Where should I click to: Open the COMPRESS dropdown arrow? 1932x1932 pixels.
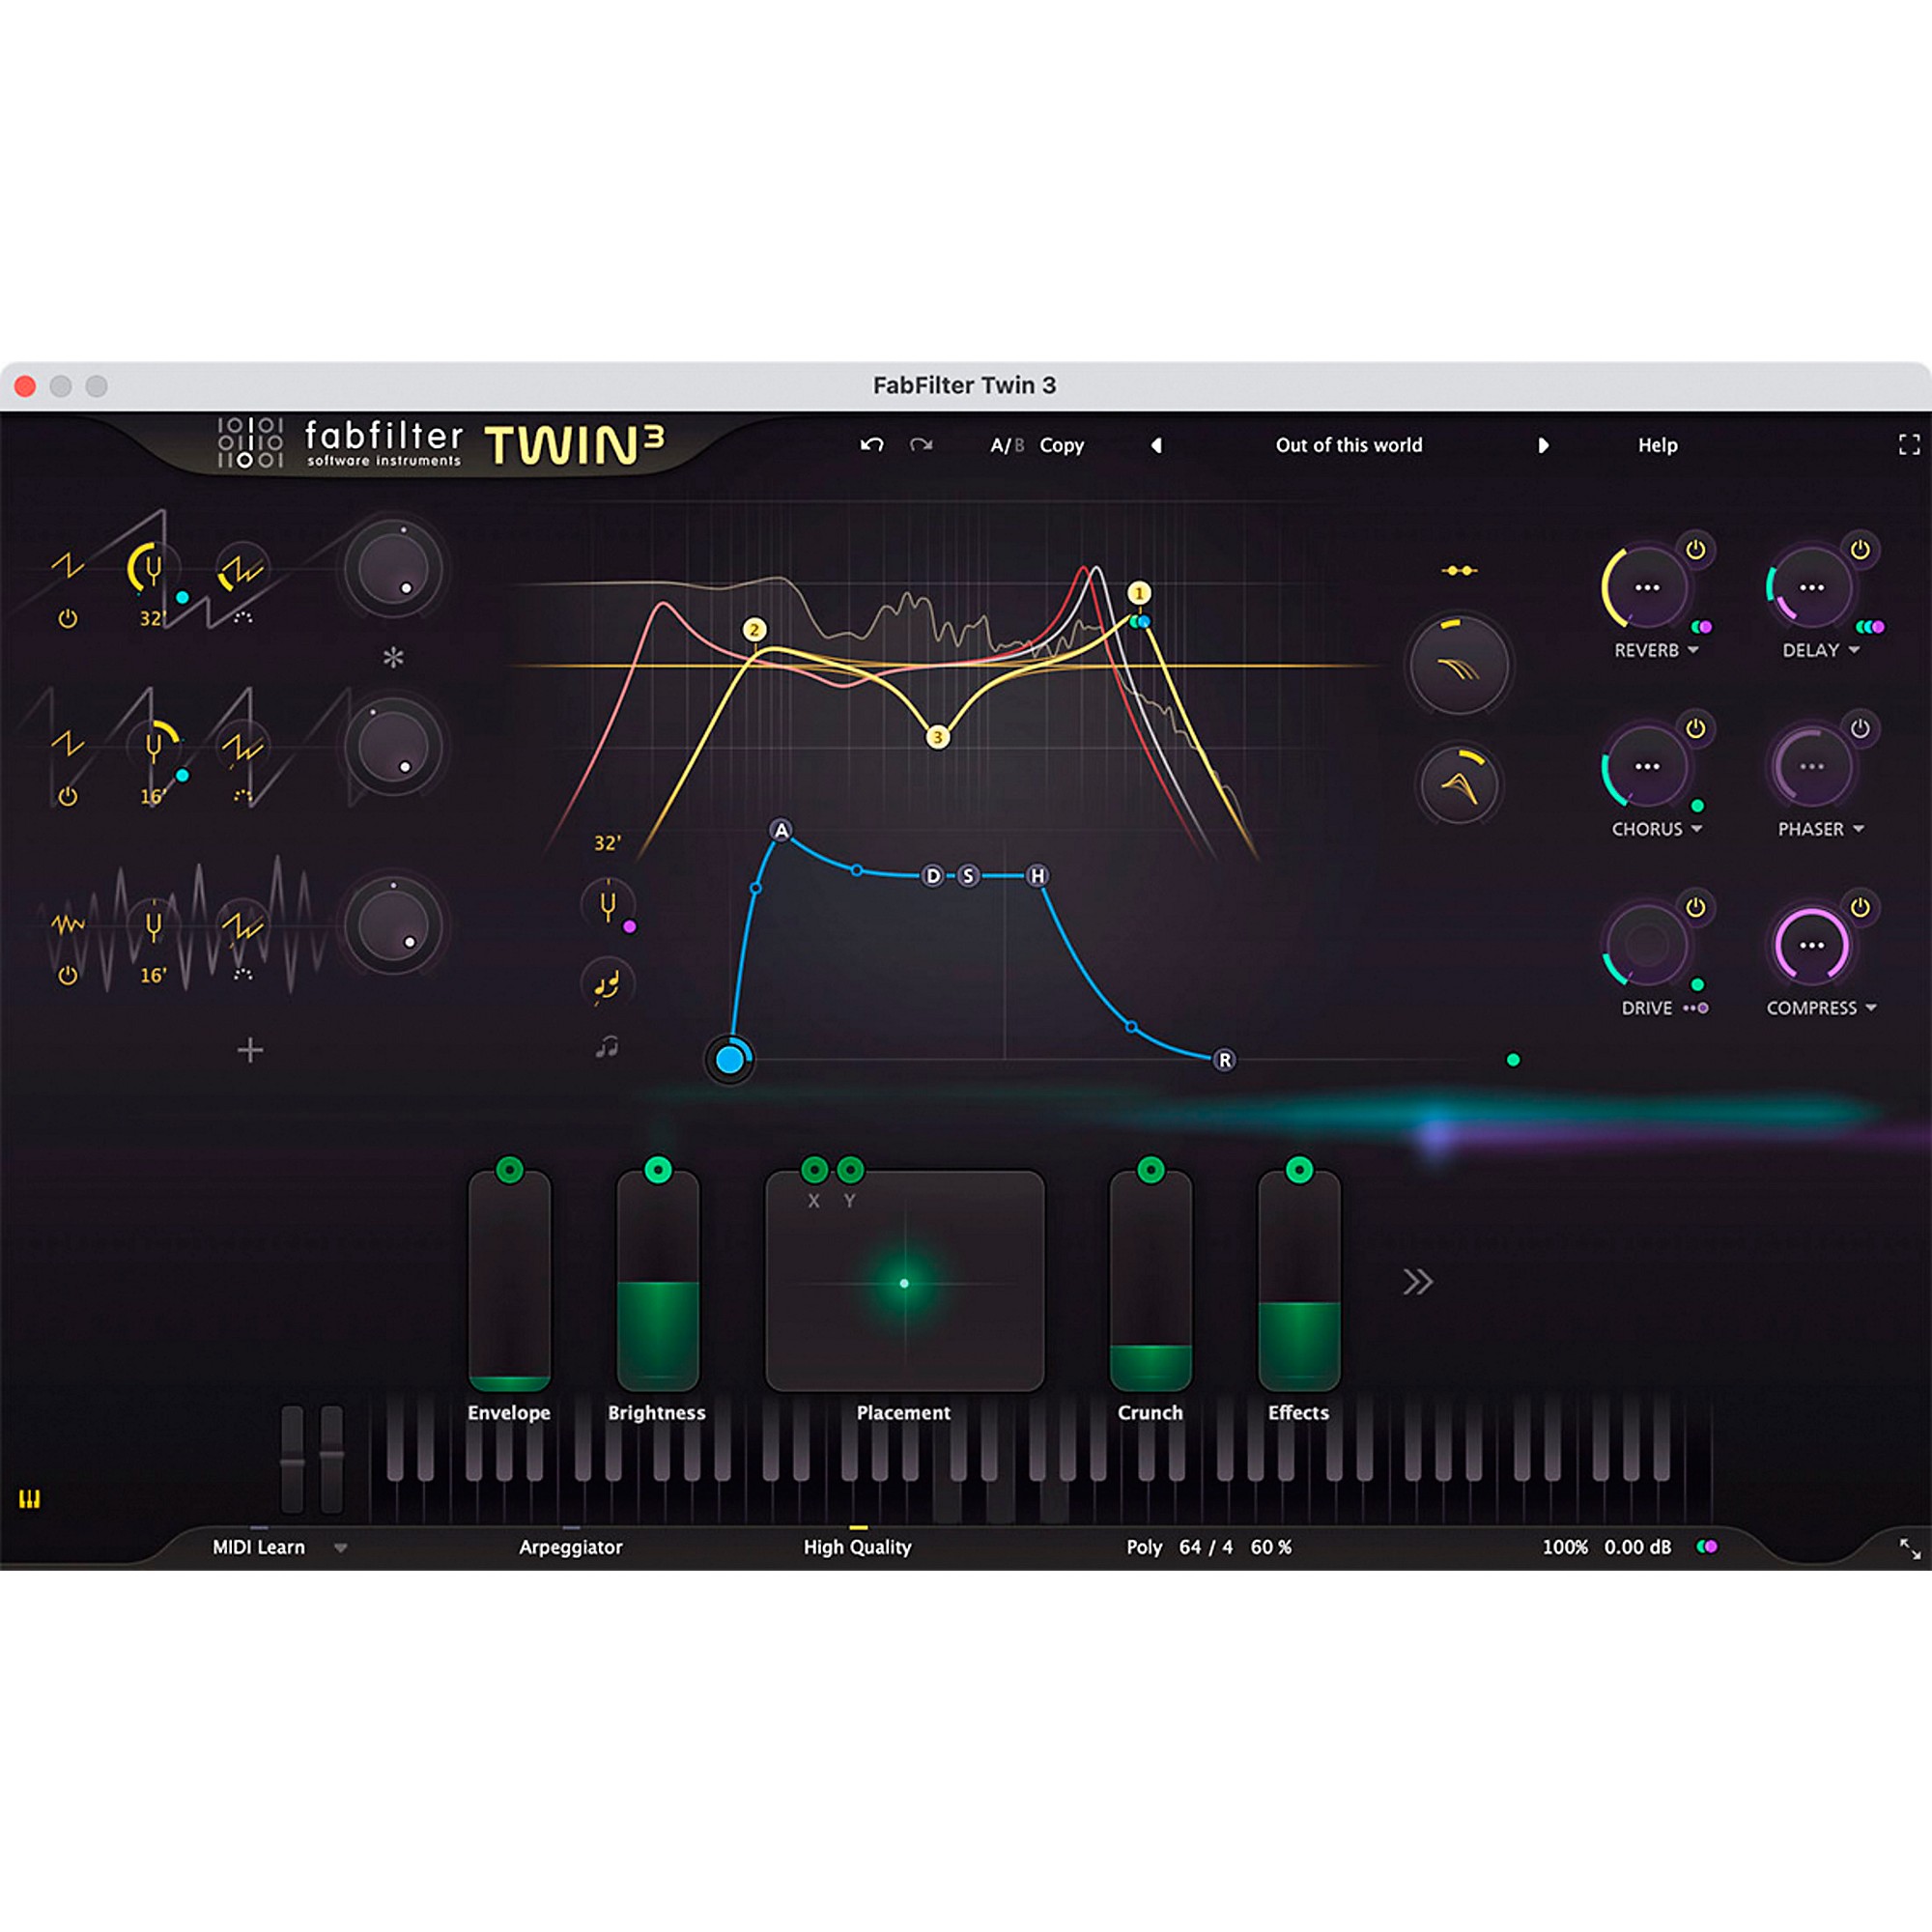click(1870, 1008)
